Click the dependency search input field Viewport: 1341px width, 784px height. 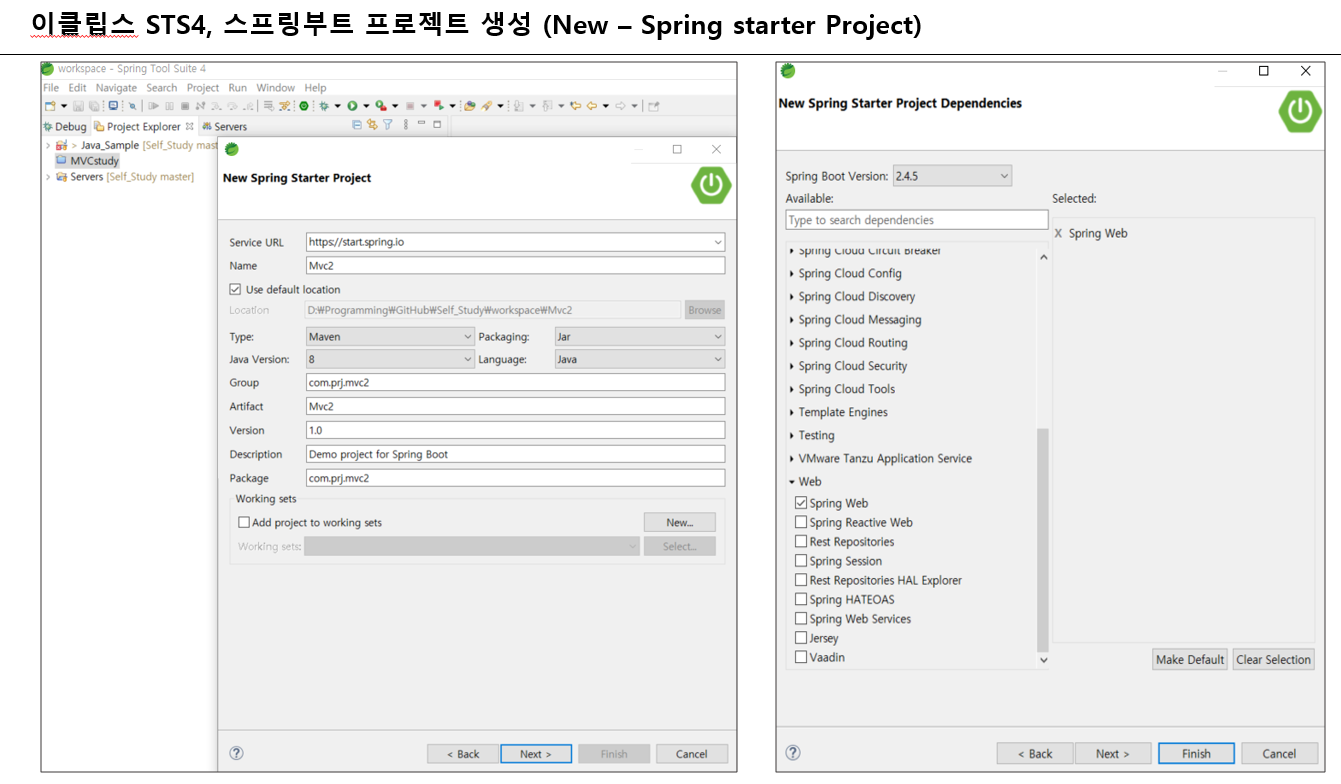pyautogui.click(x=917, y=220)
